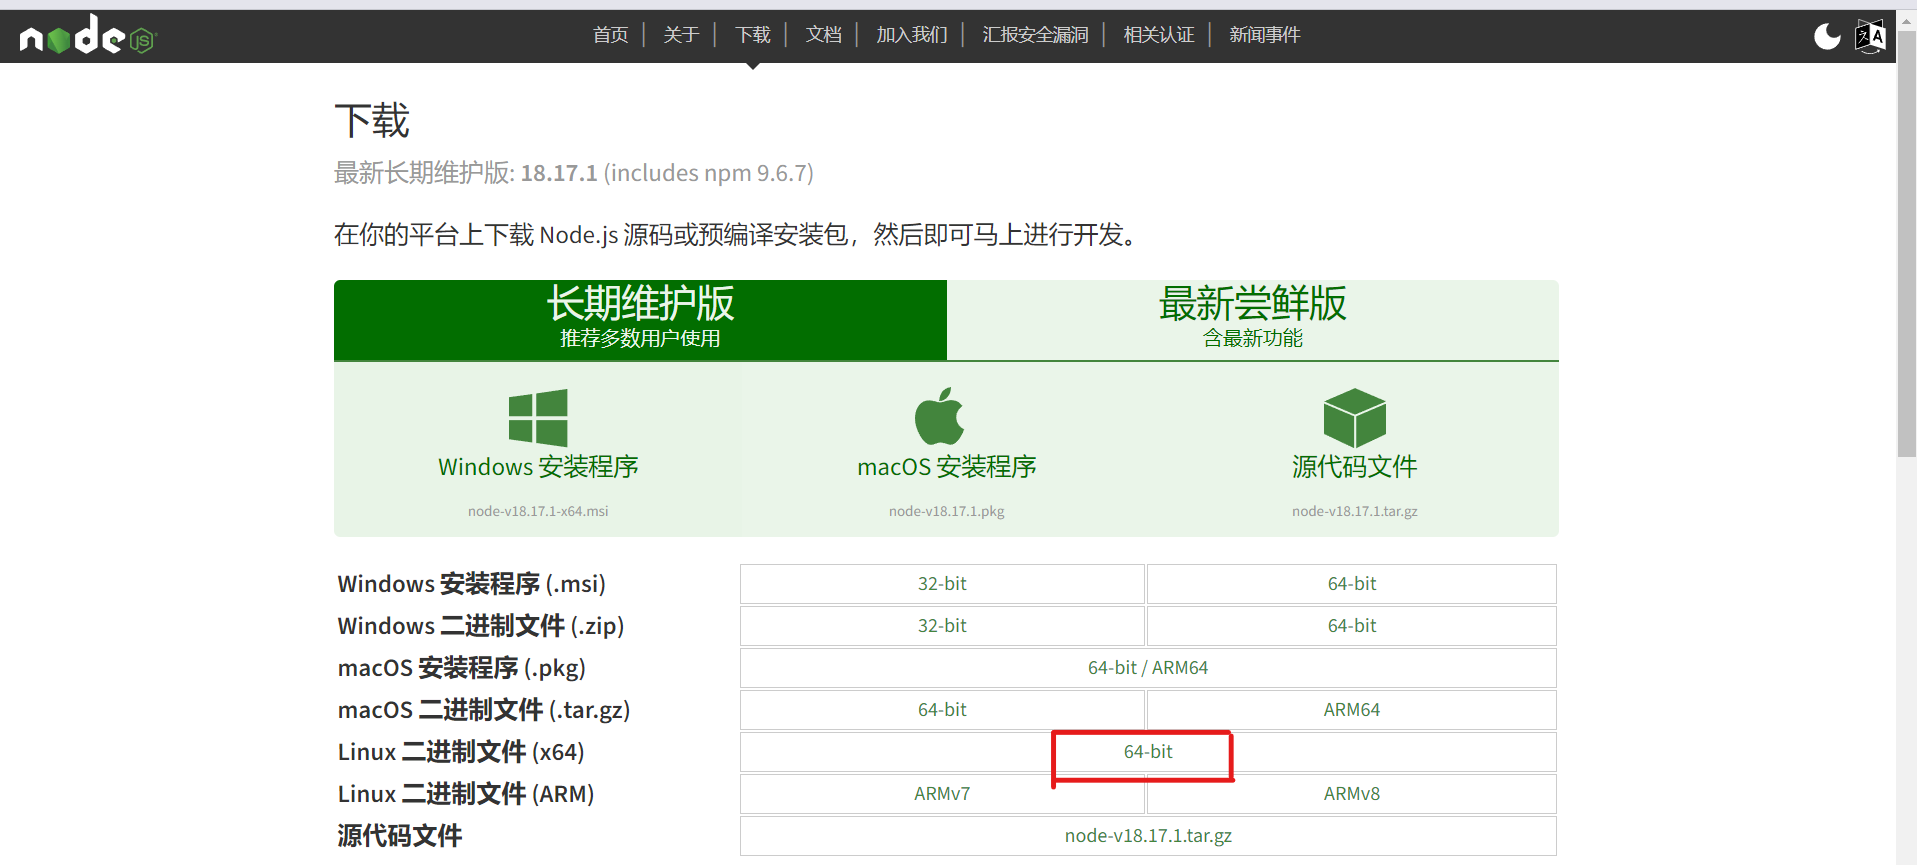Viewport: 1917px width, 865px height.
Task: Click the macOS 安装程序 (.pkg) row label
Action: pos(462,668)
